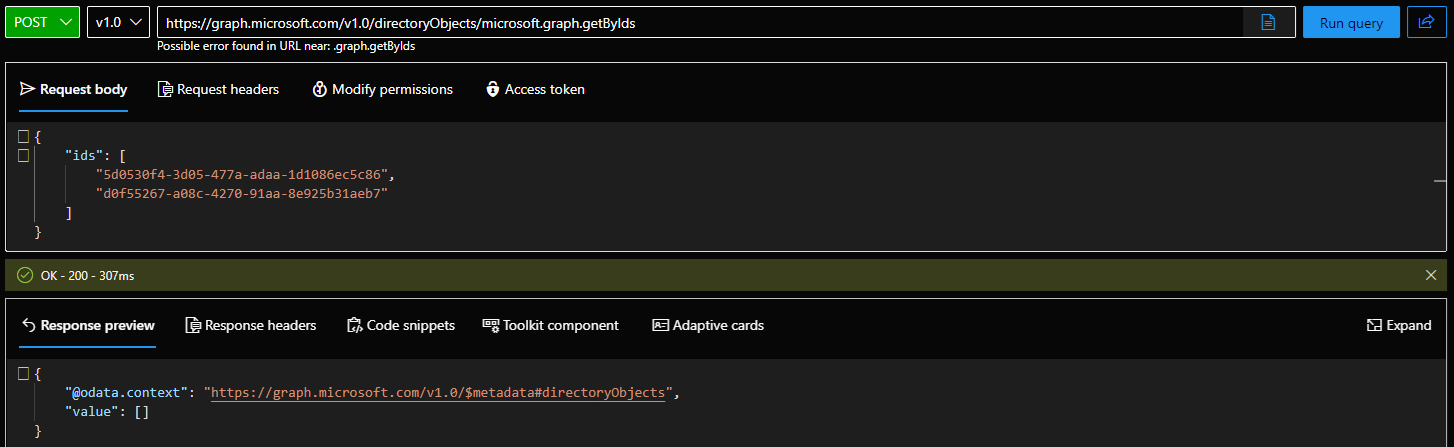
Task: Dismiss the OK 200 status message
Action: (1430, 275)
